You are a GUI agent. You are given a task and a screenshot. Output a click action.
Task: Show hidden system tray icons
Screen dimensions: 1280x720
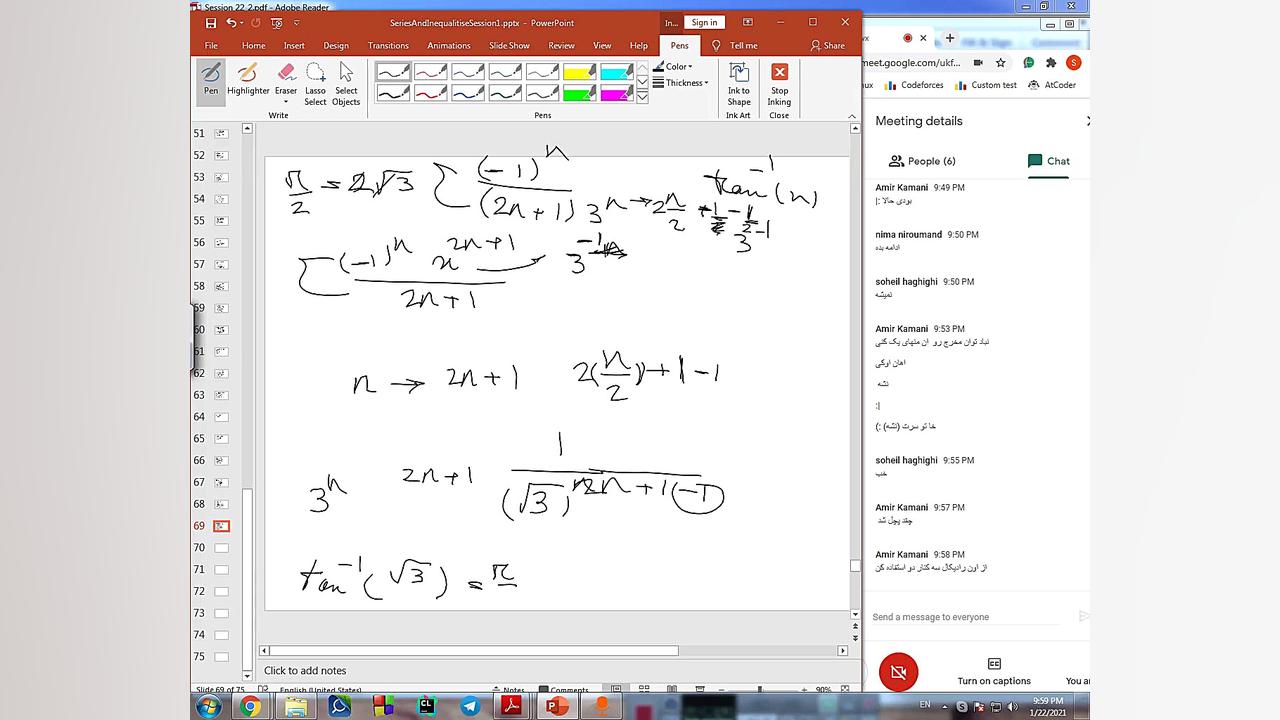944,706
